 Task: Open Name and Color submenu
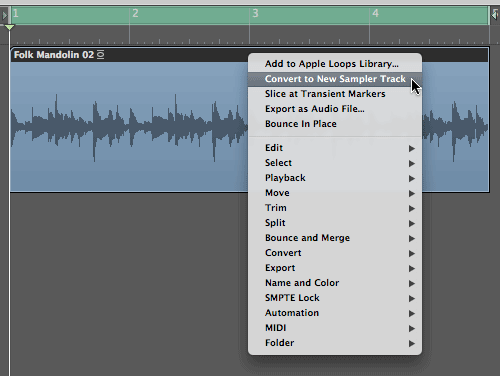point(335,283)
